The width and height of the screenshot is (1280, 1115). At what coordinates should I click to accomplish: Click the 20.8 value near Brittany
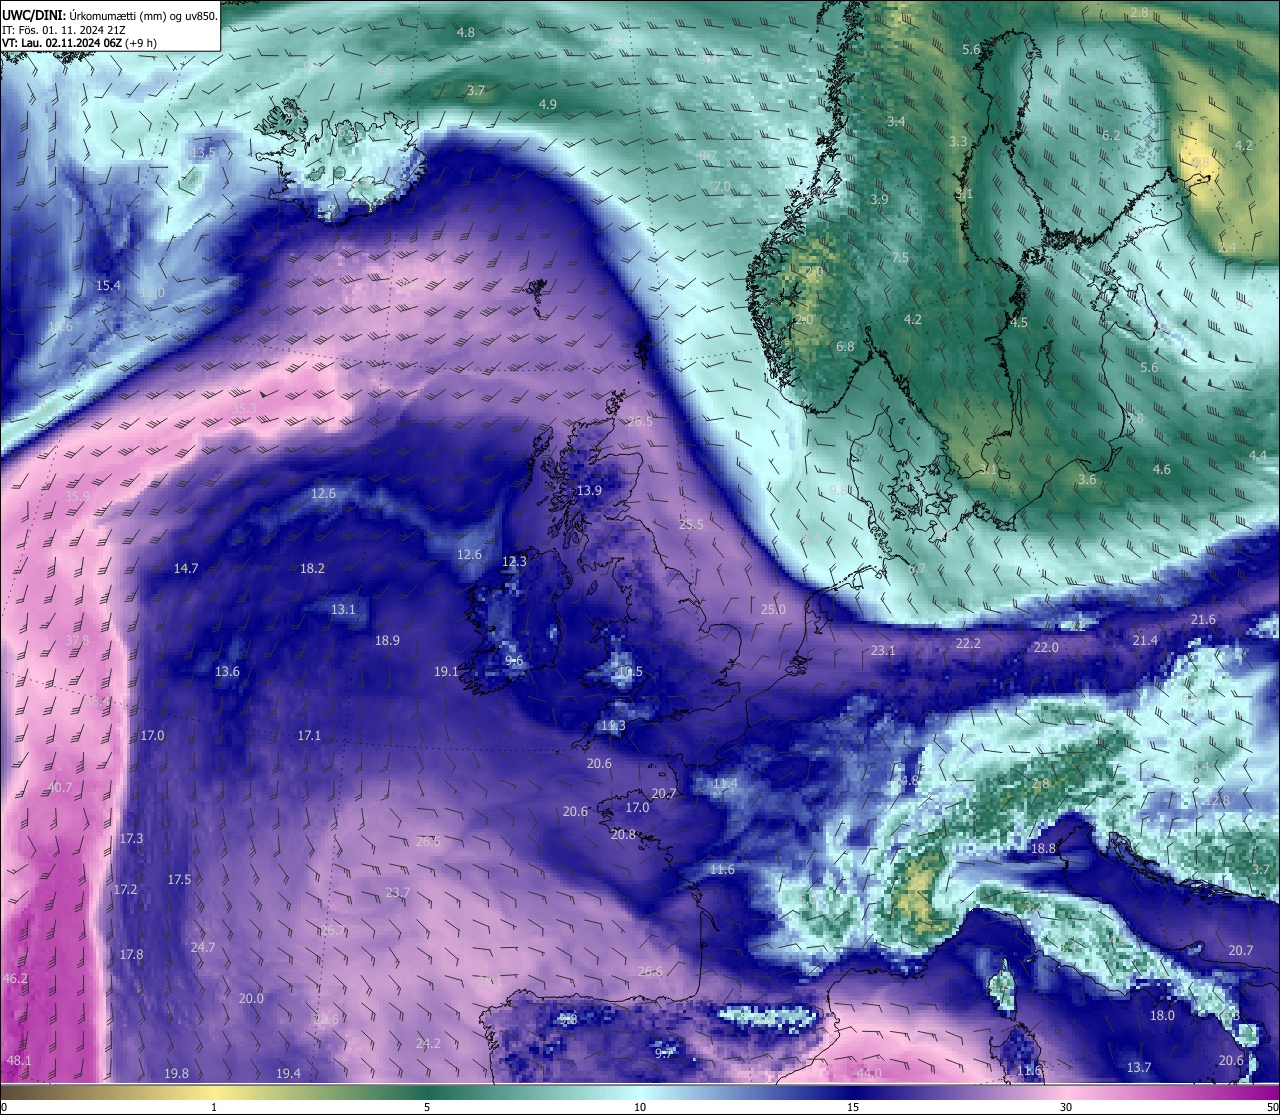coord(623,834)
